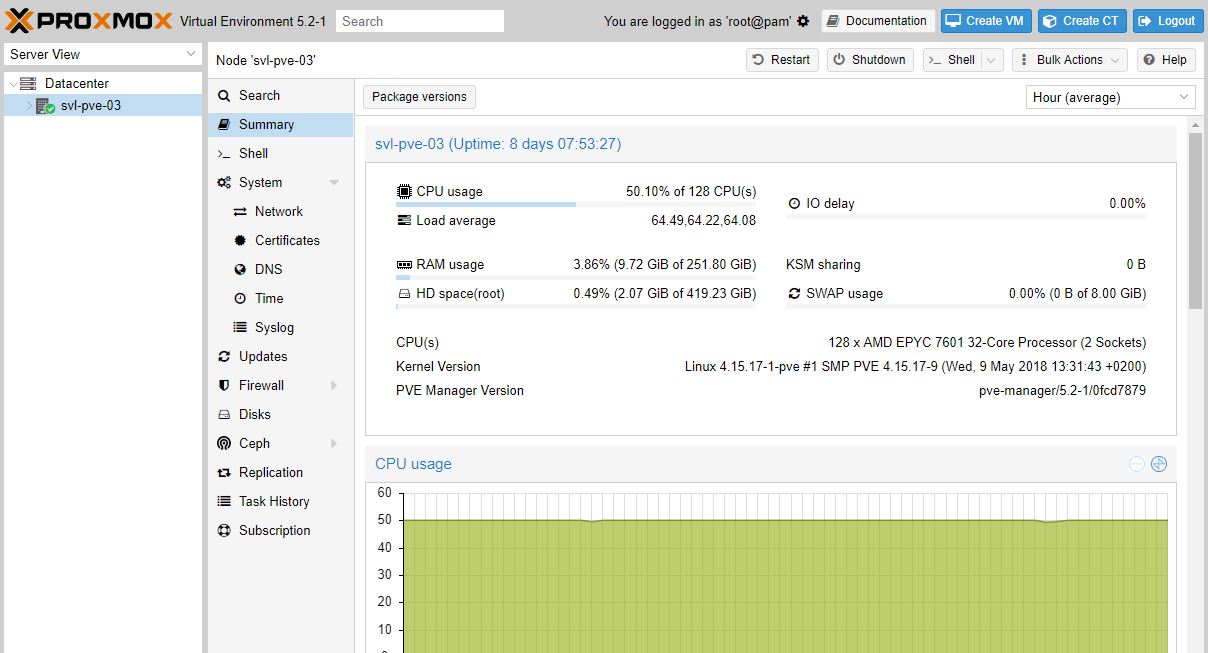The height and width of the screenshot is (653, 1208).
Task: Click the Logout button
Action: tap(1167, 21)
